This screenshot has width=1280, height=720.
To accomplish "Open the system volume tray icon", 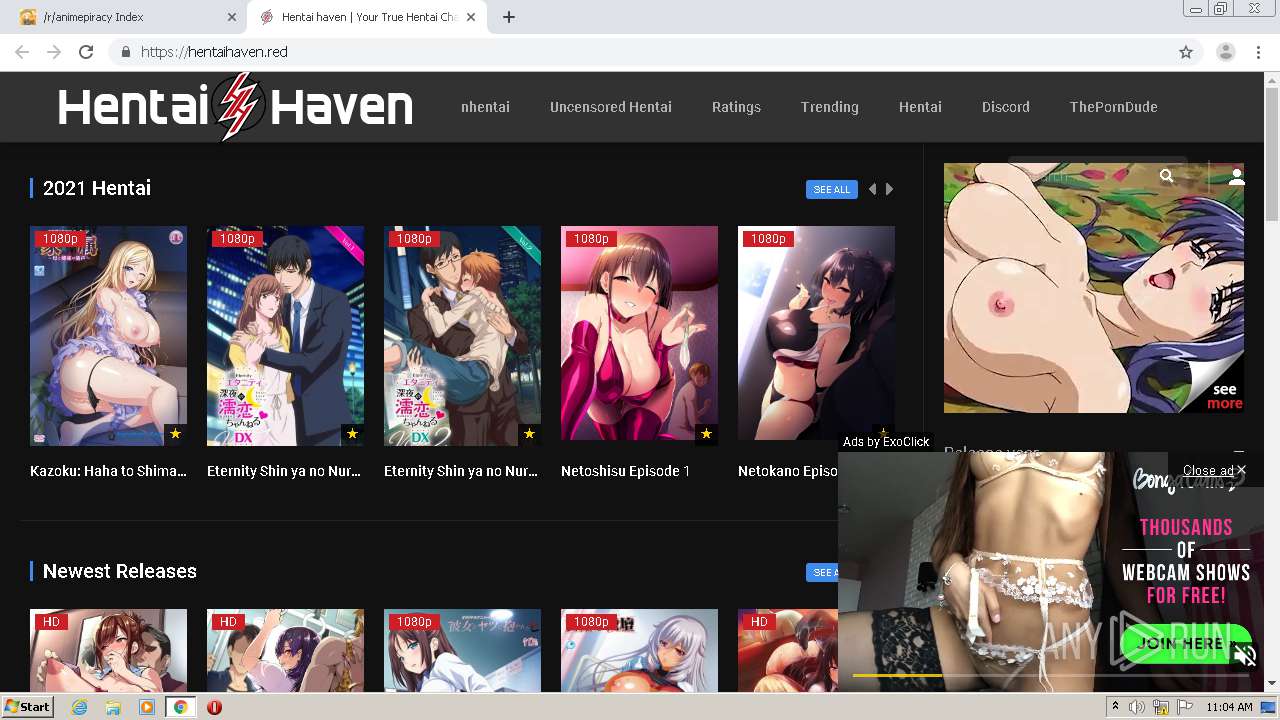I will 1137,707.
